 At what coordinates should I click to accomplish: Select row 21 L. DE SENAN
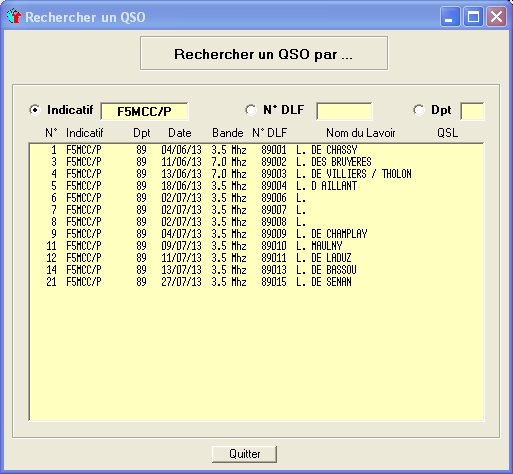tap(256, 282)
